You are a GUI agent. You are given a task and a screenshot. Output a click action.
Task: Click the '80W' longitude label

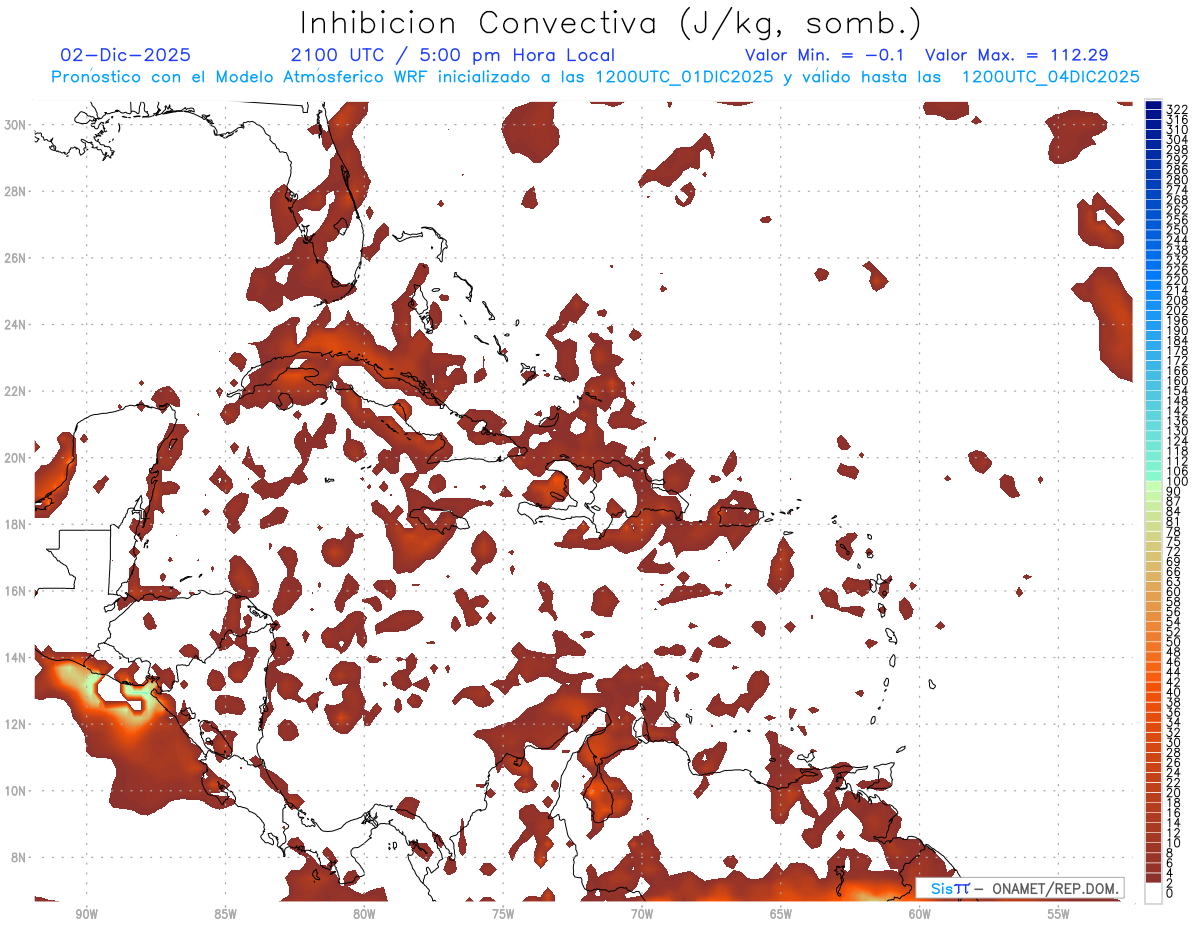pyautogui.click(x=364, y=913)
